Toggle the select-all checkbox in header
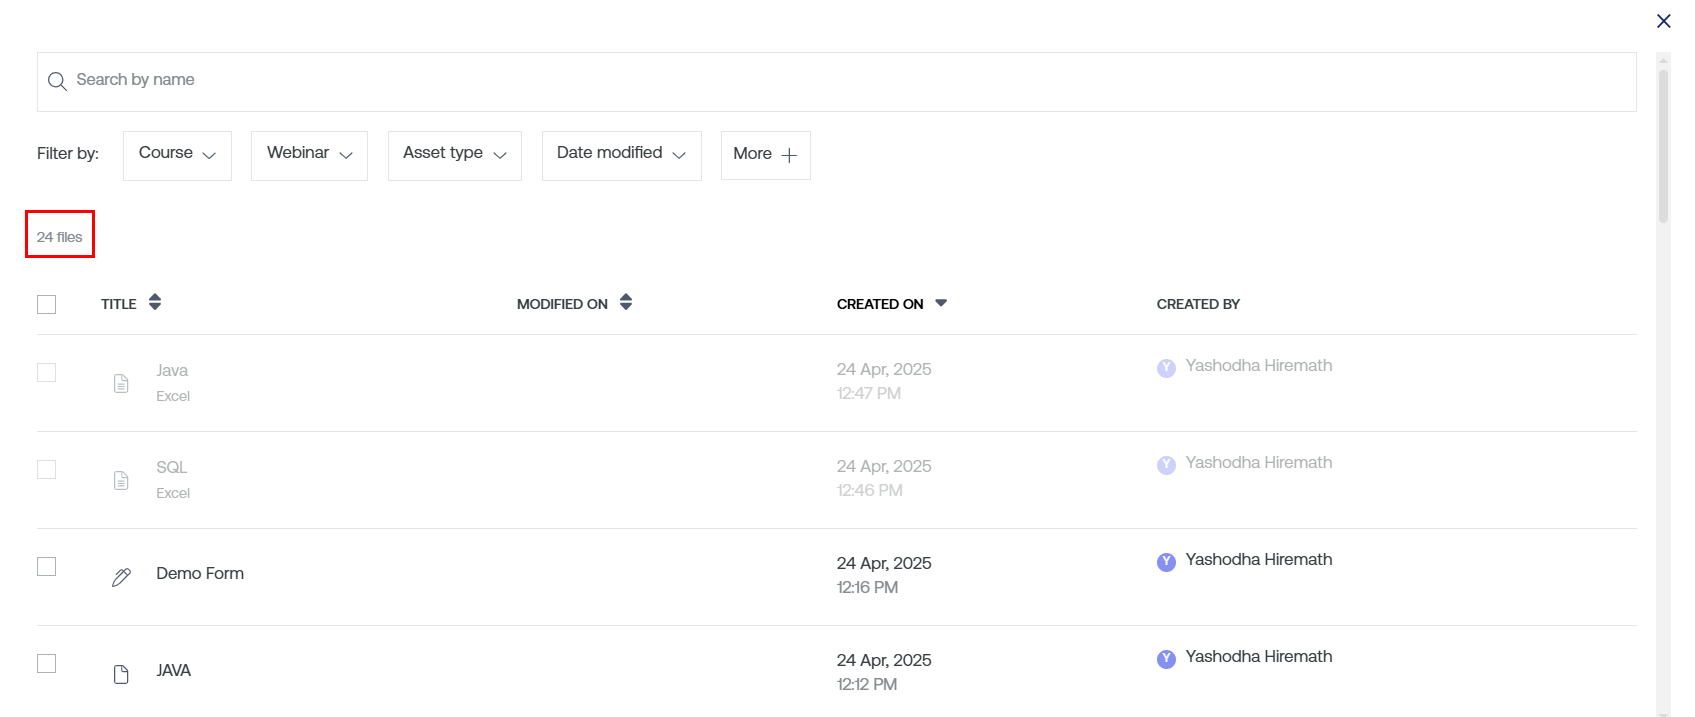The image size is (1695, 717). [x=47, y=304]
